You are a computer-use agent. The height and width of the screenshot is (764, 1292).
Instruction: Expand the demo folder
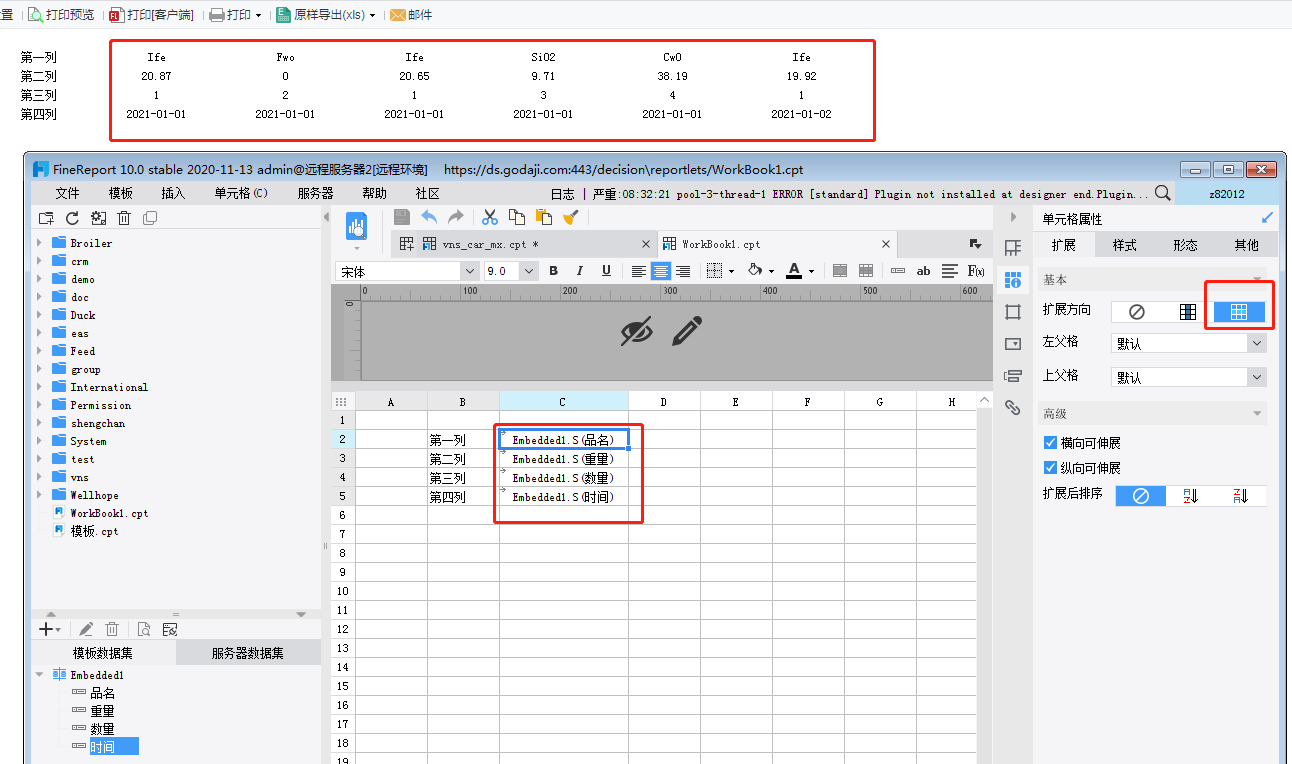40,279
